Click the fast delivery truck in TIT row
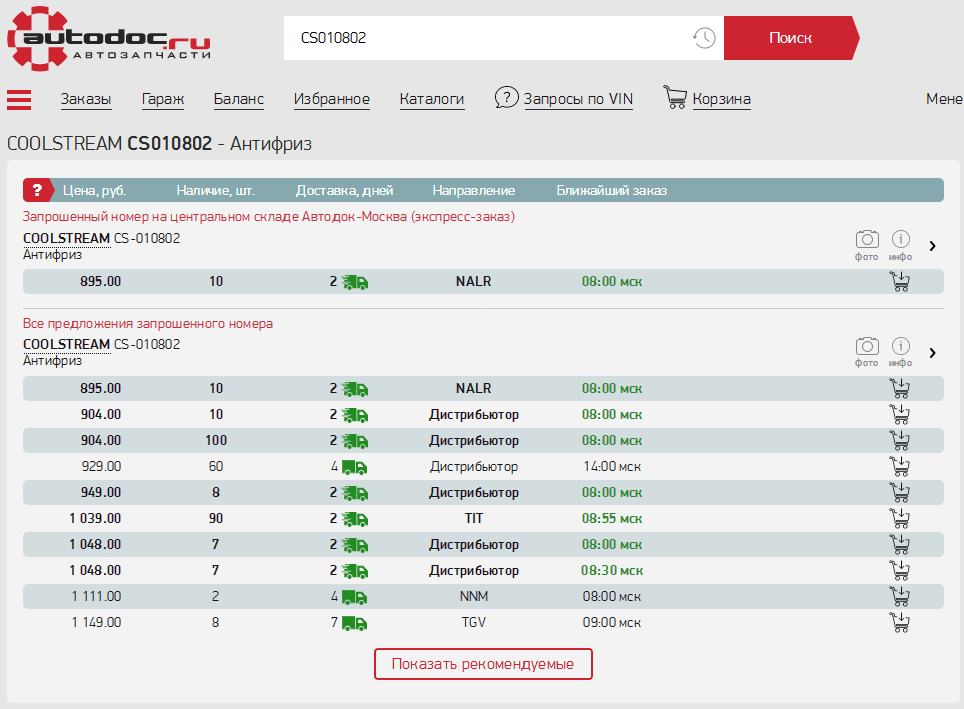The image size is (964, 709). pyautogui.click(x=354, y=519)
